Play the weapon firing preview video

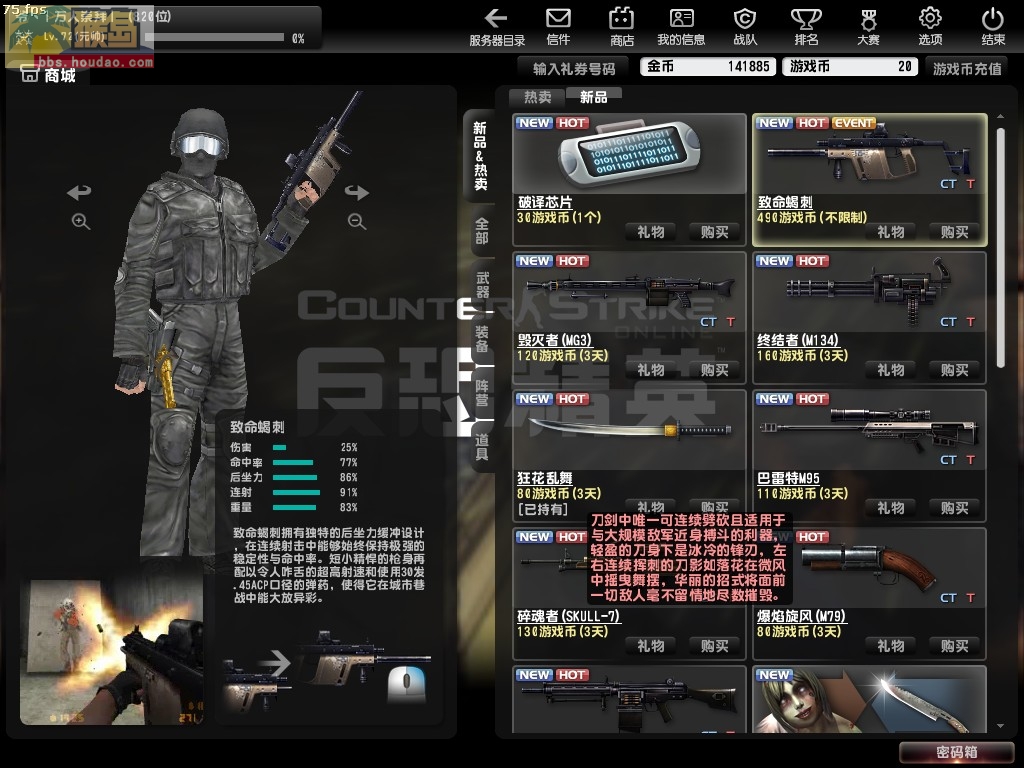pyautogui.click(x=112, y=653)
